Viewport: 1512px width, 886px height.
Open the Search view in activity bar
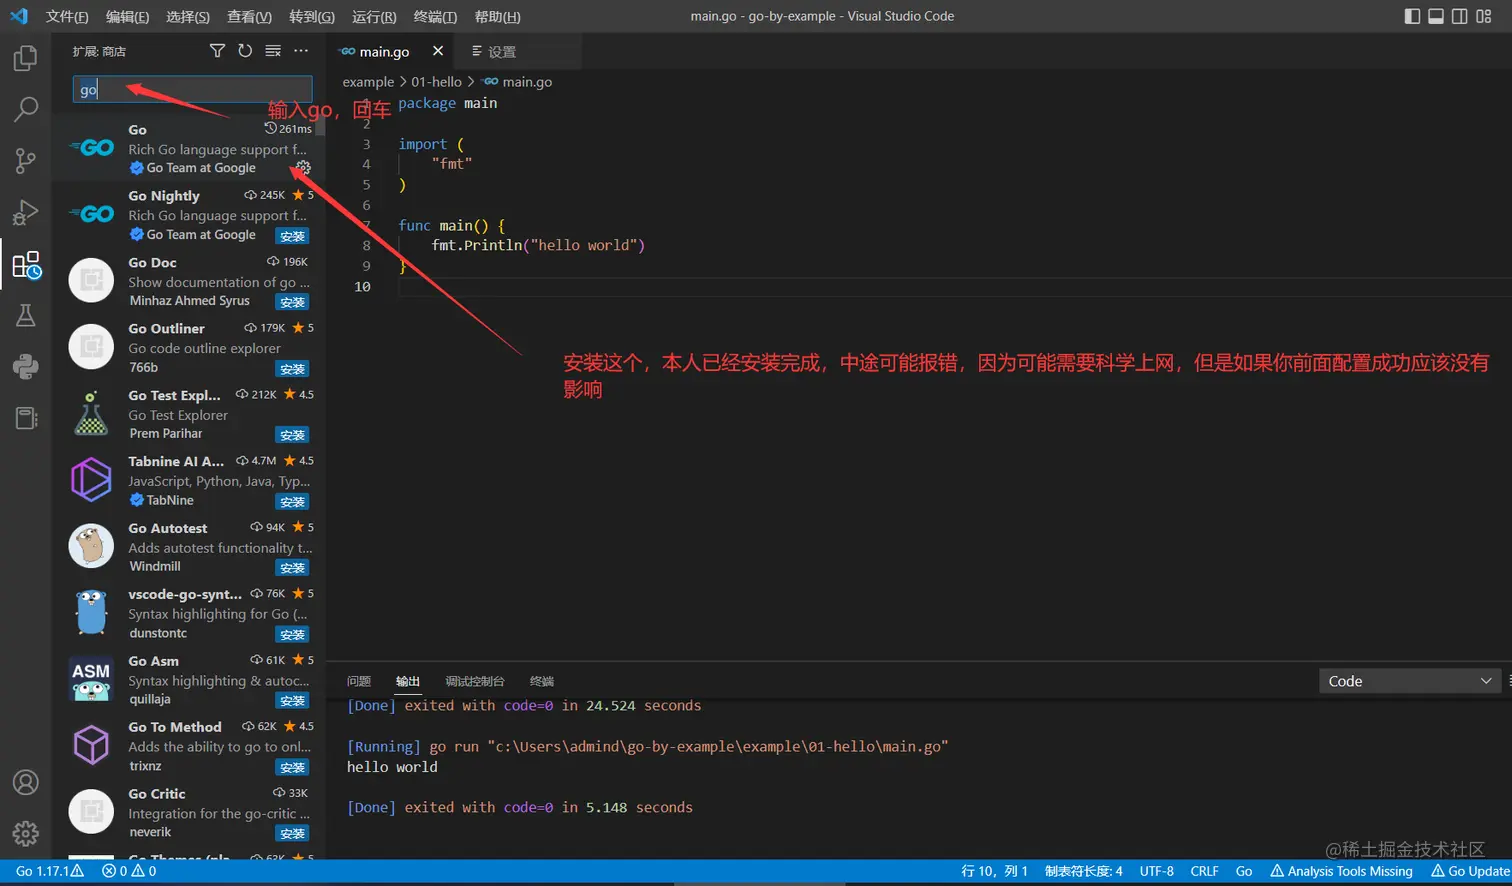click(26, 109)
